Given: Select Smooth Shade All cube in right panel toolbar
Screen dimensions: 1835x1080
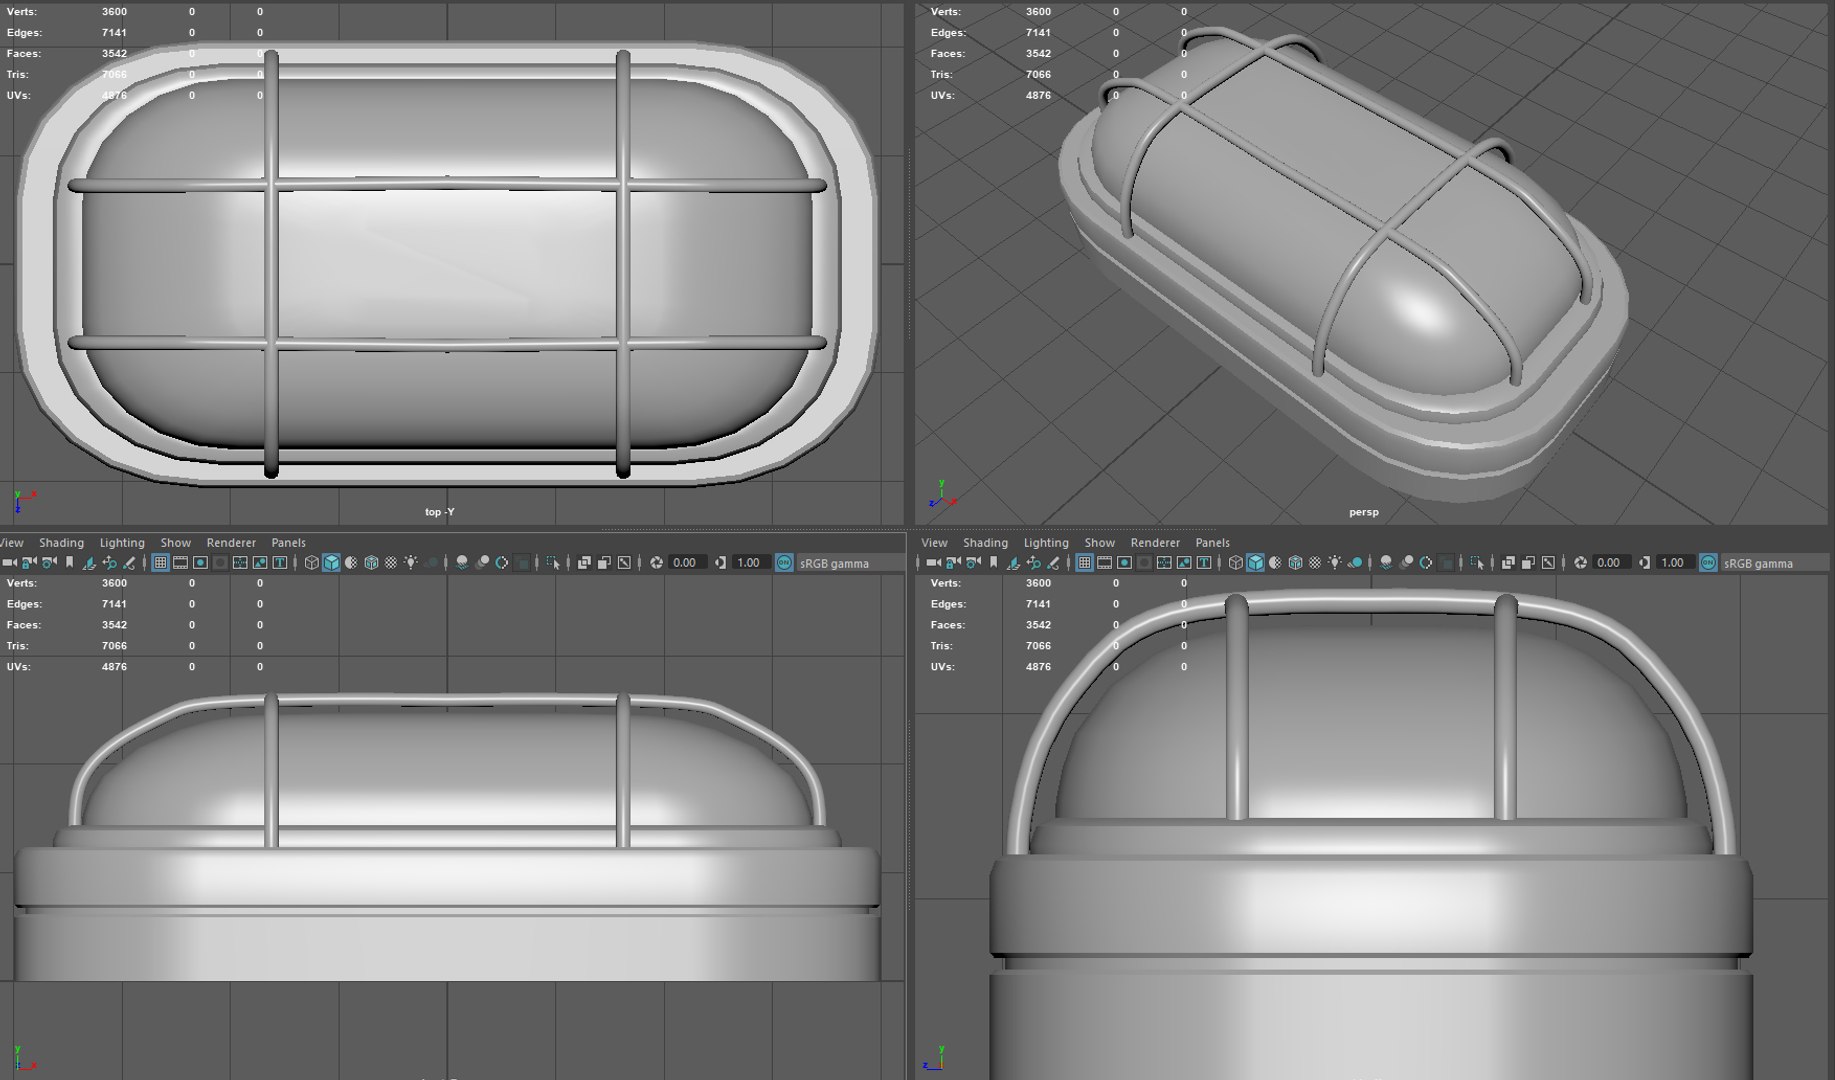Looking at the screenshot, I should (1255, 563).
